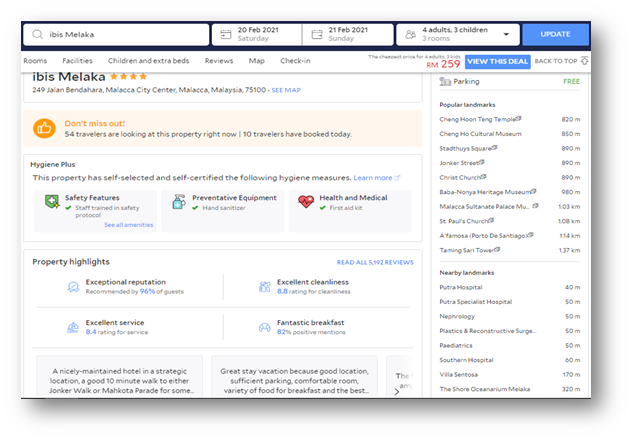Click the map icon beside Christ Church
This screenshot has height=441, width=633.
point(484,176)
